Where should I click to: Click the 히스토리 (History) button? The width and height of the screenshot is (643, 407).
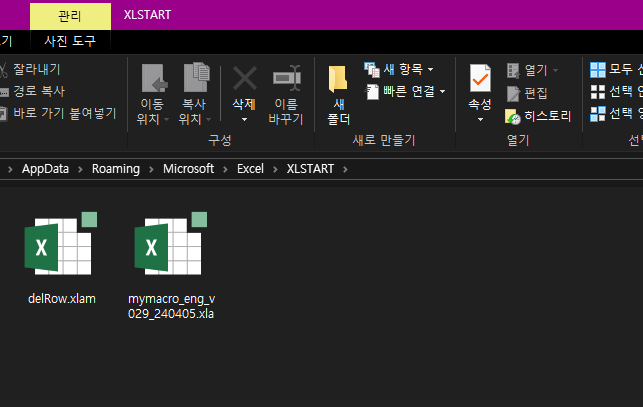[538, 116]
